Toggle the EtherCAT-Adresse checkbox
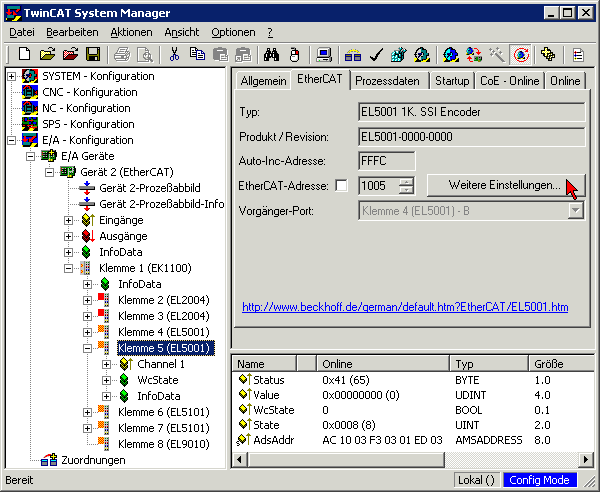This screenshot has height=492, width=600. [342, 185]
